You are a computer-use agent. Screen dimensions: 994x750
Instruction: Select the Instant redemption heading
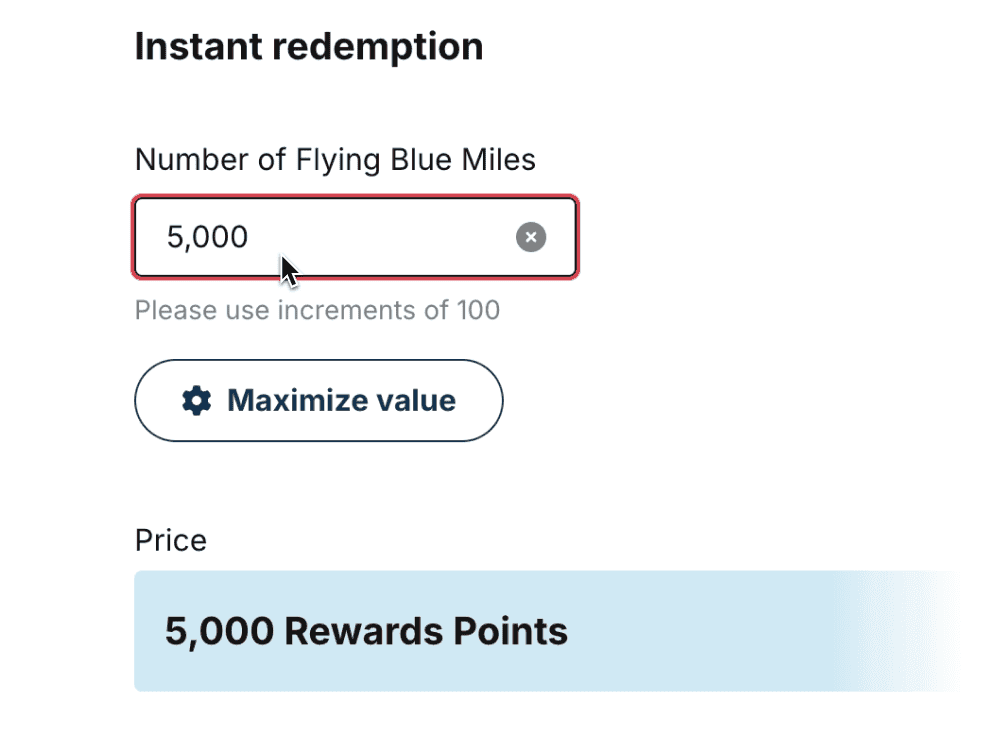(x=308, y=46)
